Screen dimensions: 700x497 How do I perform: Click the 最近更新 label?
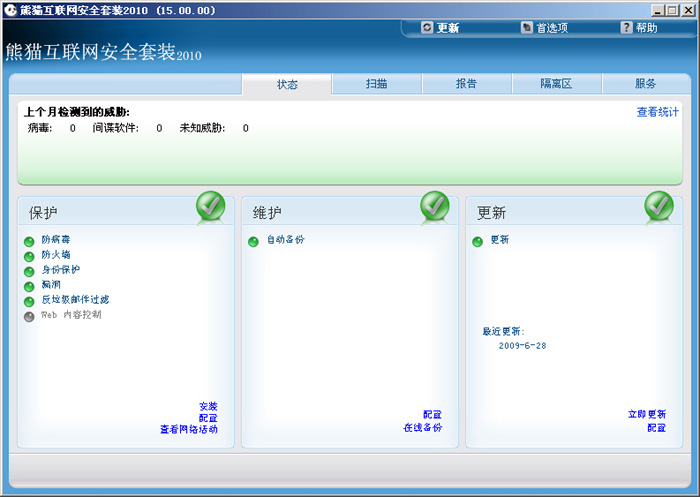(503, 331)
